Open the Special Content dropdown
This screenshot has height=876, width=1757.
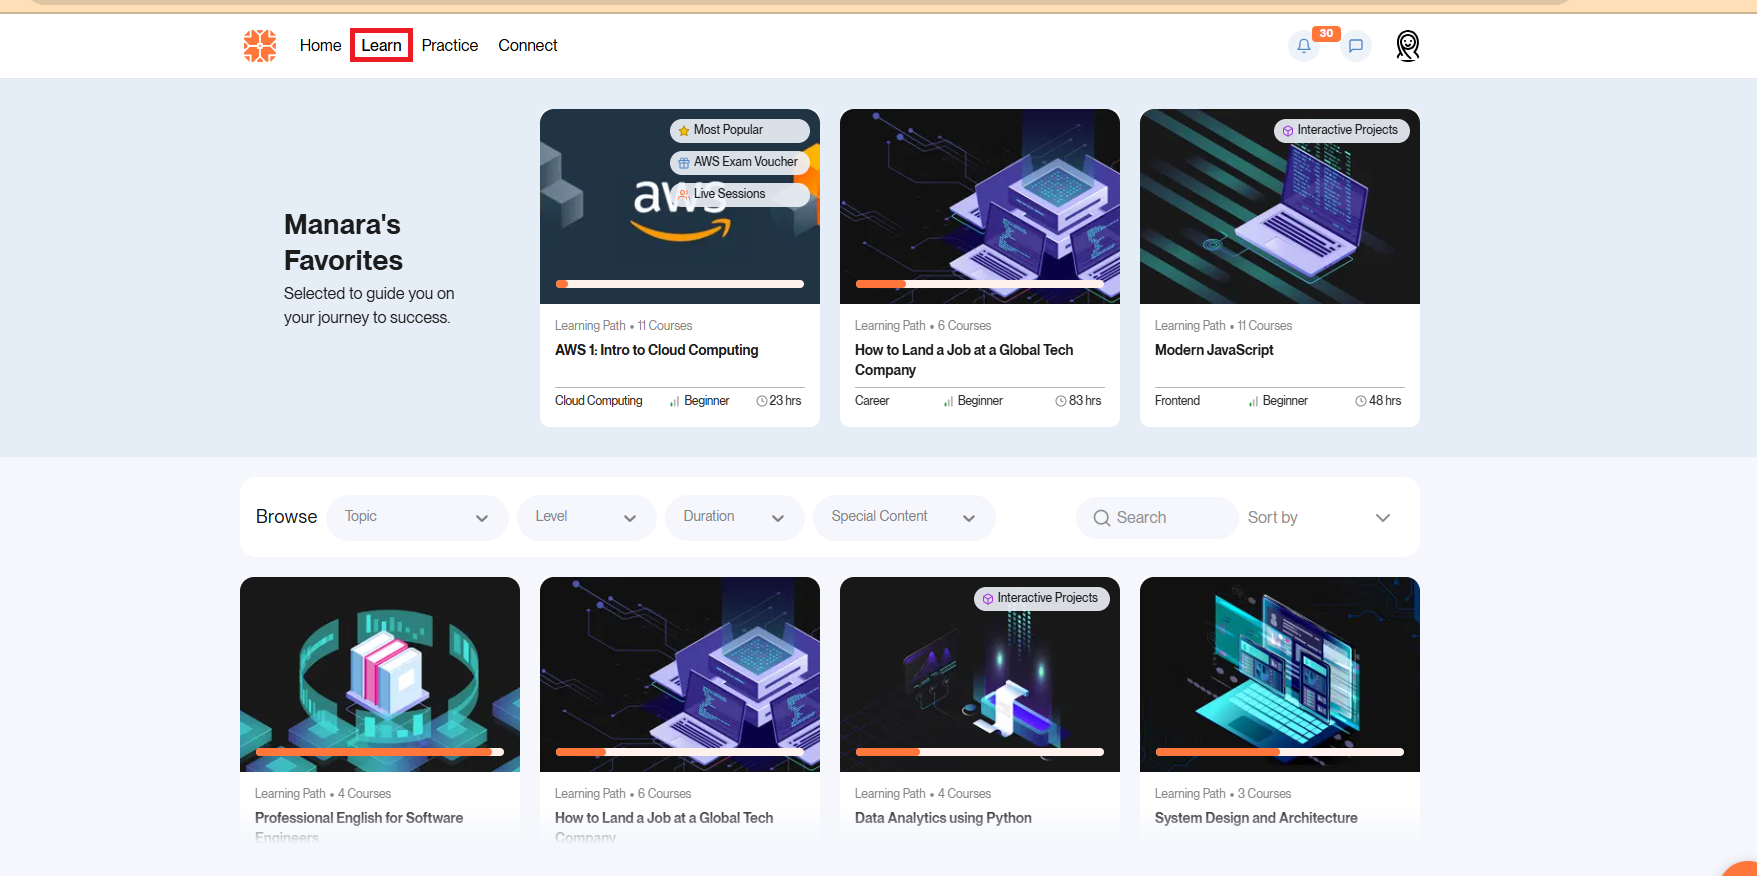pos(904,518)
